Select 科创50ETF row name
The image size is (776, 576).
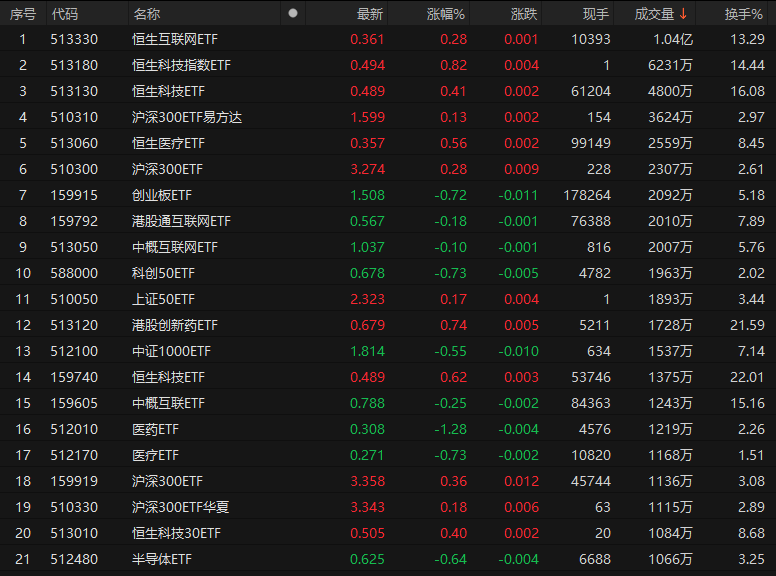(x=163, y=273)
